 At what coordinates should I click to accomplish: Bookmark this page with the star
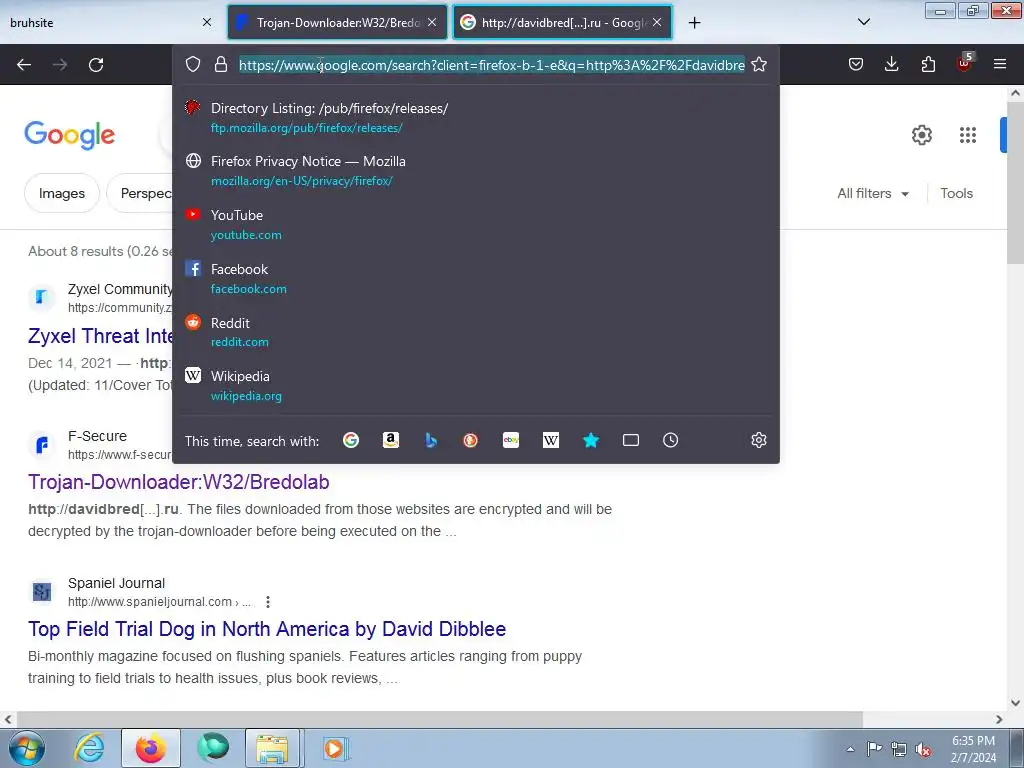click(759, 65)
